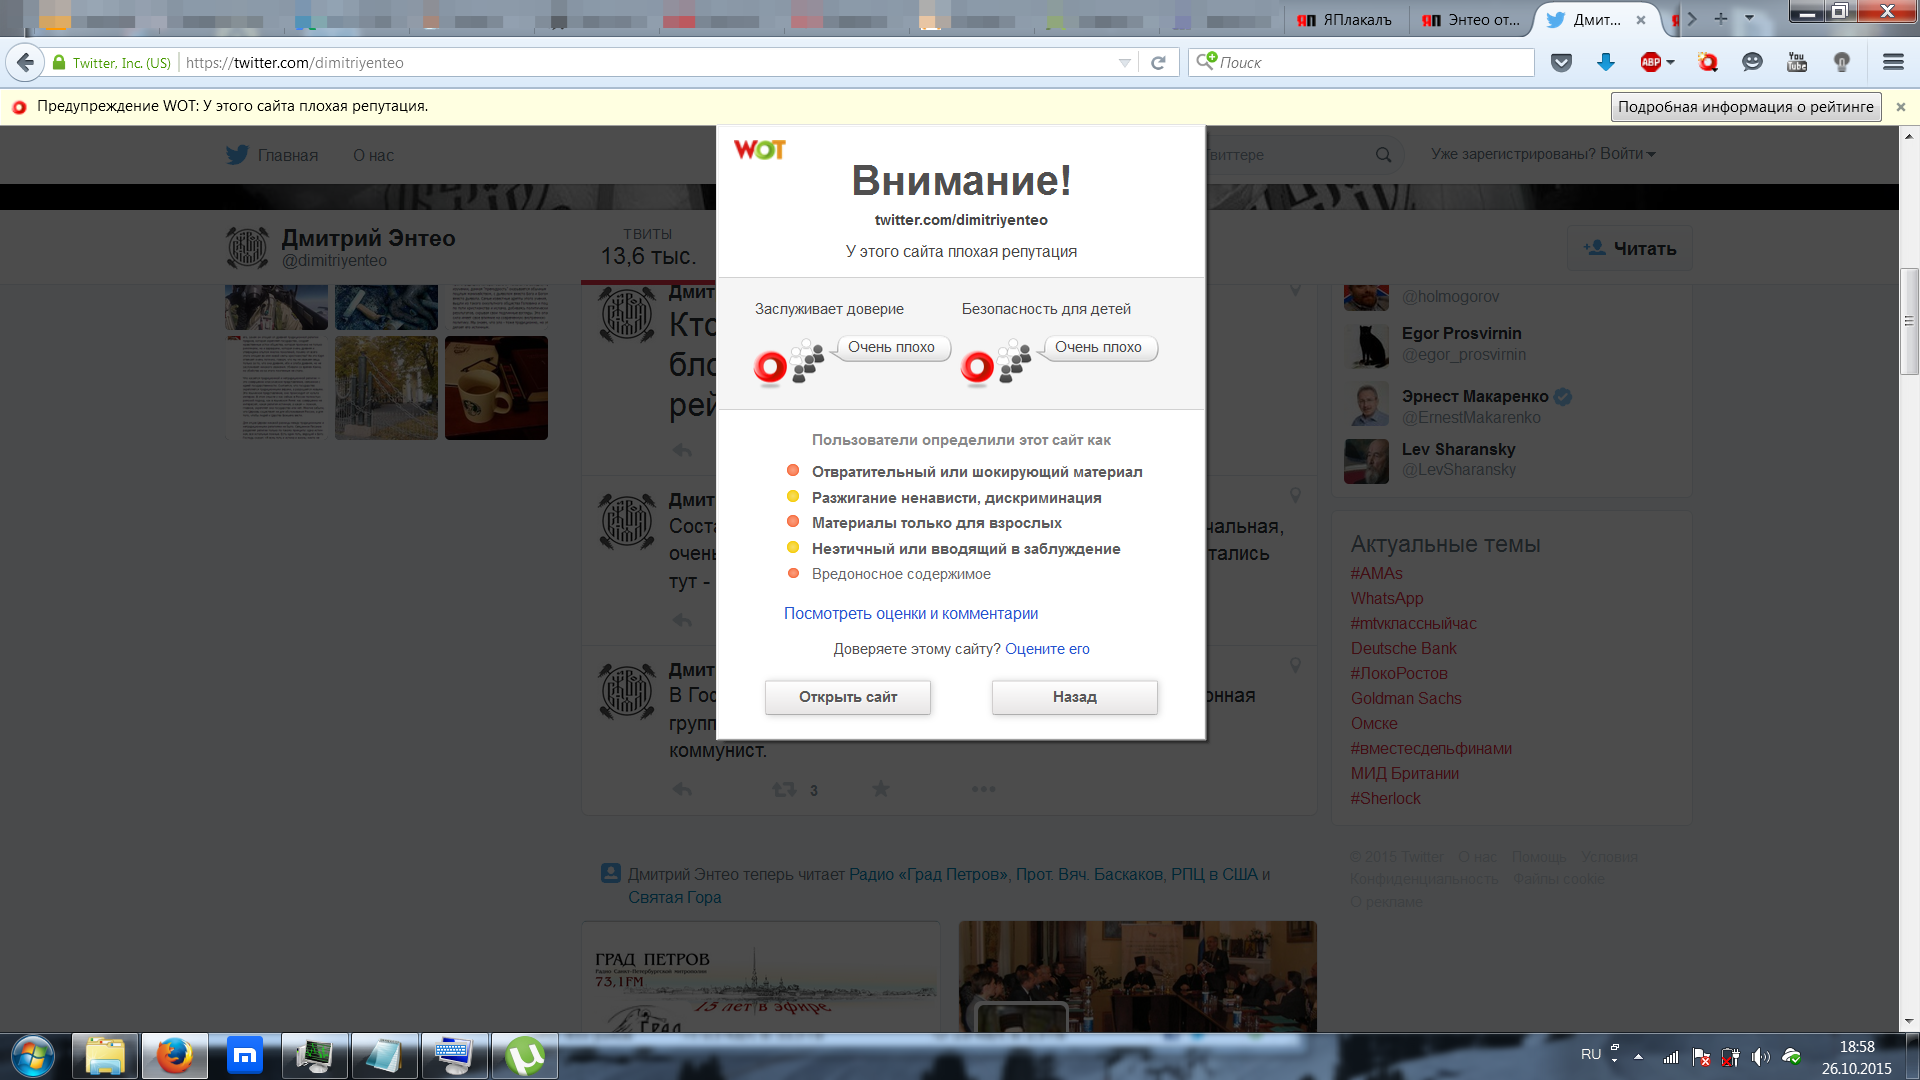Click the WOT logo in the warning dialog

click(760, 150)
